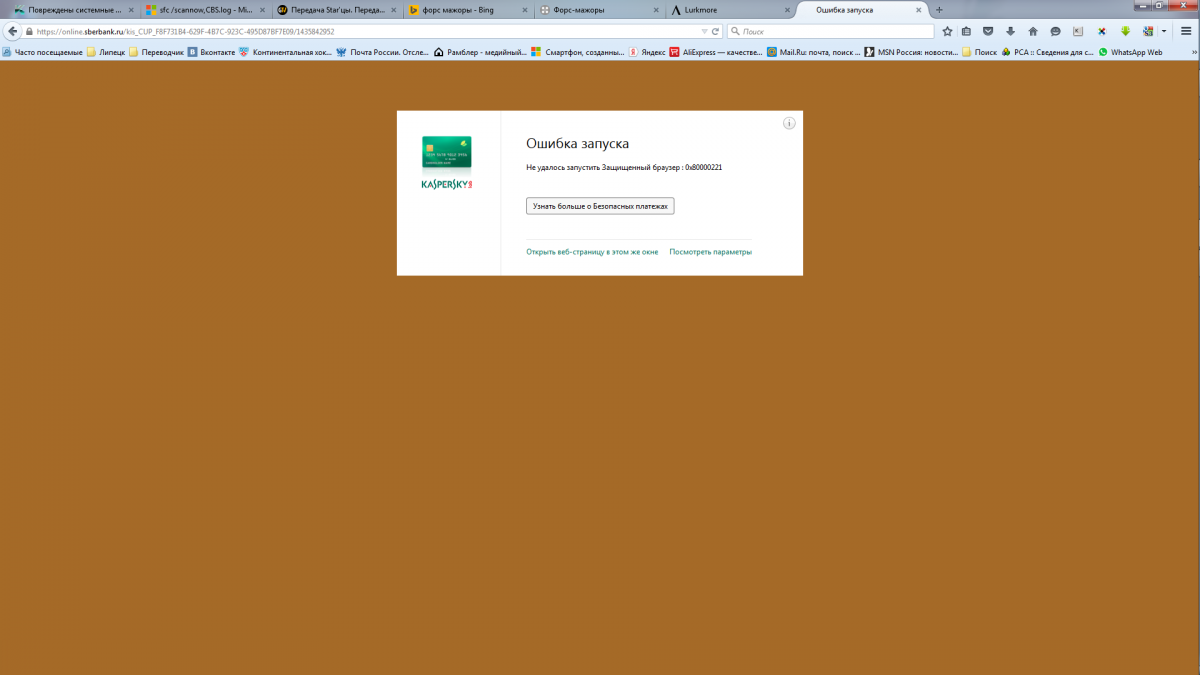Click the 'Ошибка запуска' heading text
This screenshot has width=1200, height=675.
[577, 144]
